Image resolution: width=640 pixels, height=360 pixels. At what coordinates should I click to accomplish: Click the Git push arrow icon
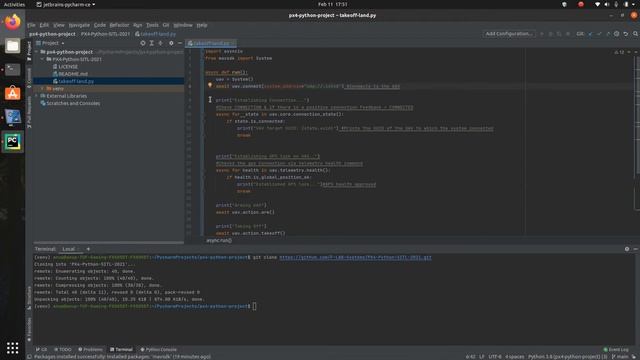[608, 34]
